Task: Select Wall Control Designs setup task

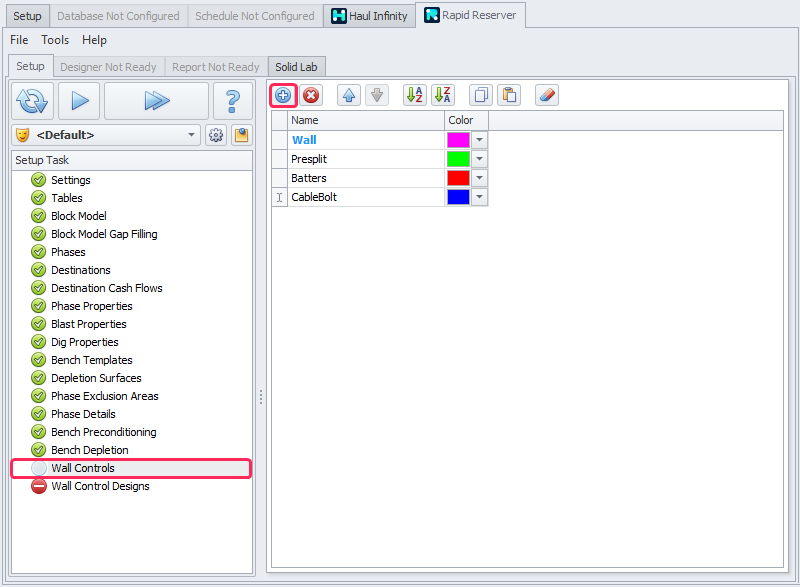Action: (x=100, y=486)
